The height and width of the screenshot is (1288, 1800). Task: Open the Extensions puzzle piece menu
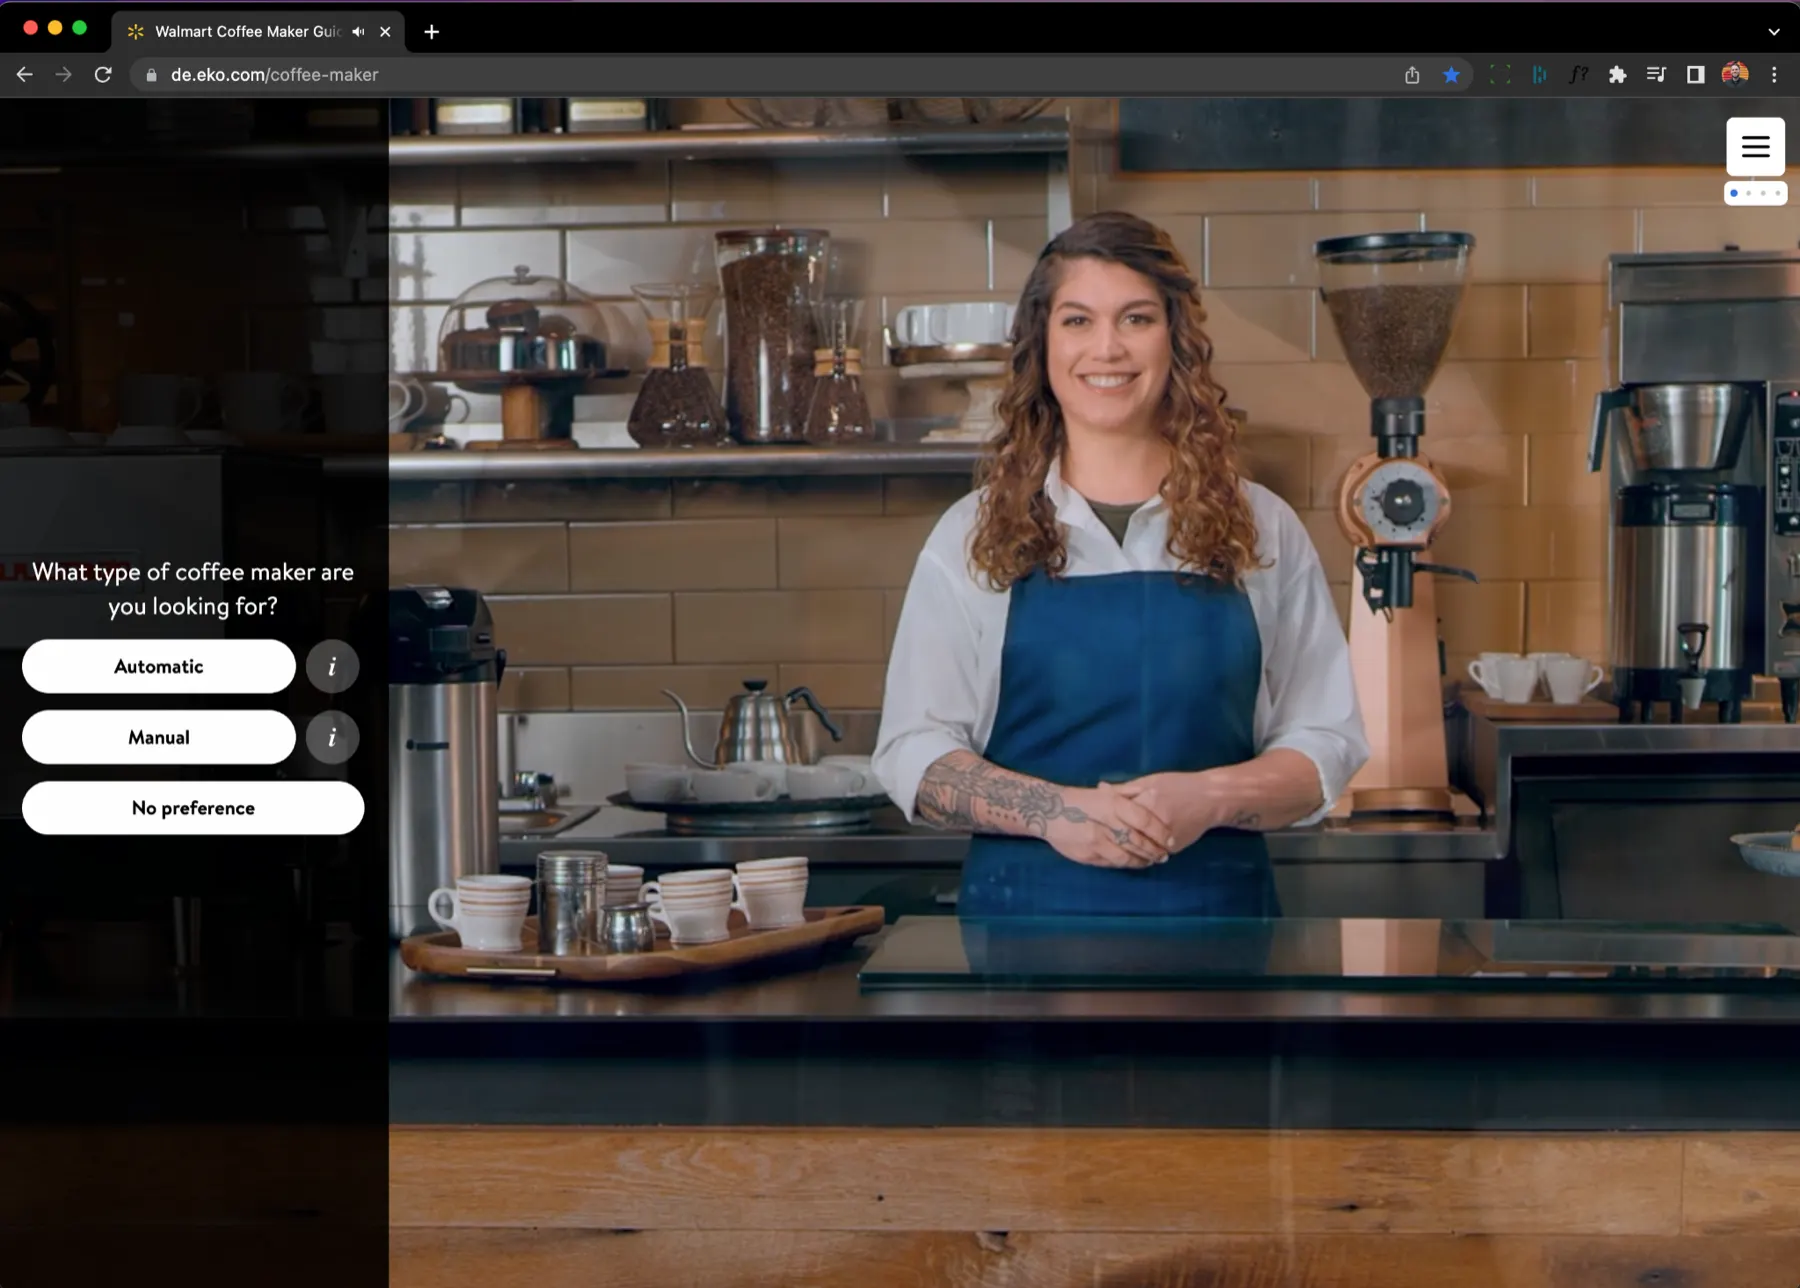click(1617, 75)
